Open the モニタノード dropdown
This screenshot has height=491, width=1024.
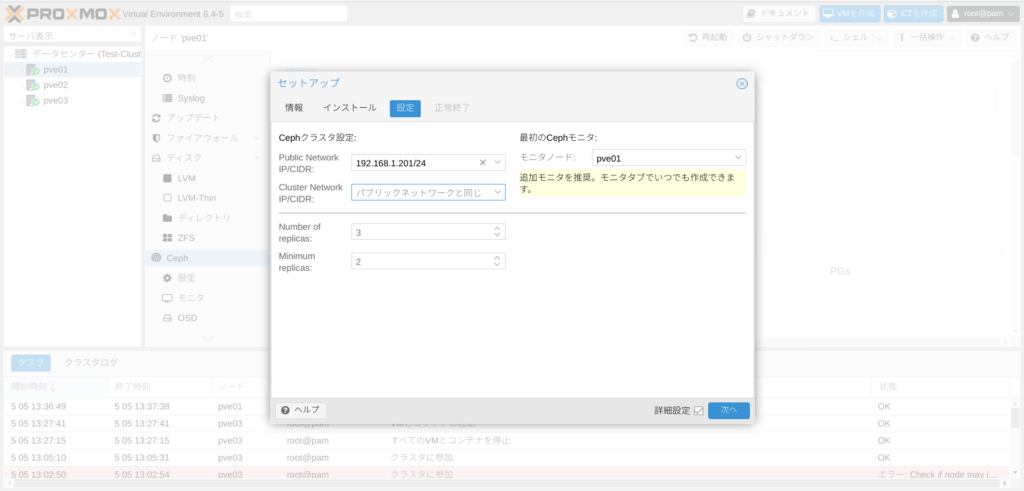point(738,157)
